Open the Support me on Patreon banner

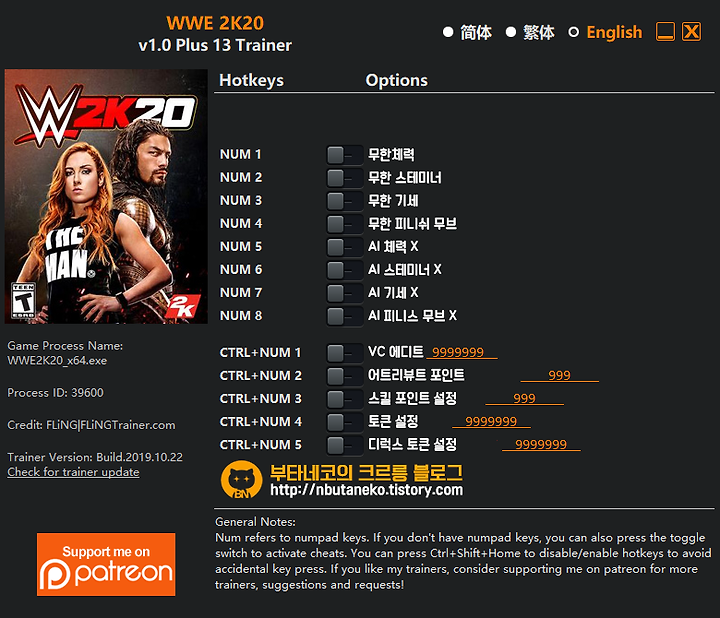106,564
